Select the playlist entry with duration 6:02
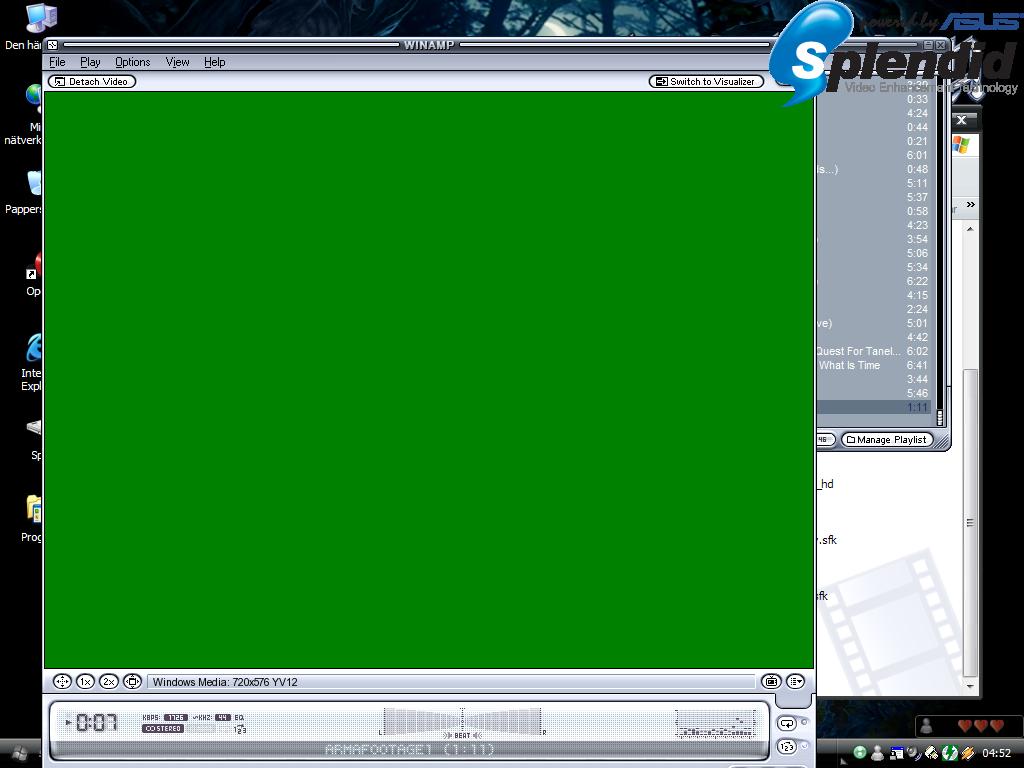This screenshot has width=1024, height=768. coord(874,351)
